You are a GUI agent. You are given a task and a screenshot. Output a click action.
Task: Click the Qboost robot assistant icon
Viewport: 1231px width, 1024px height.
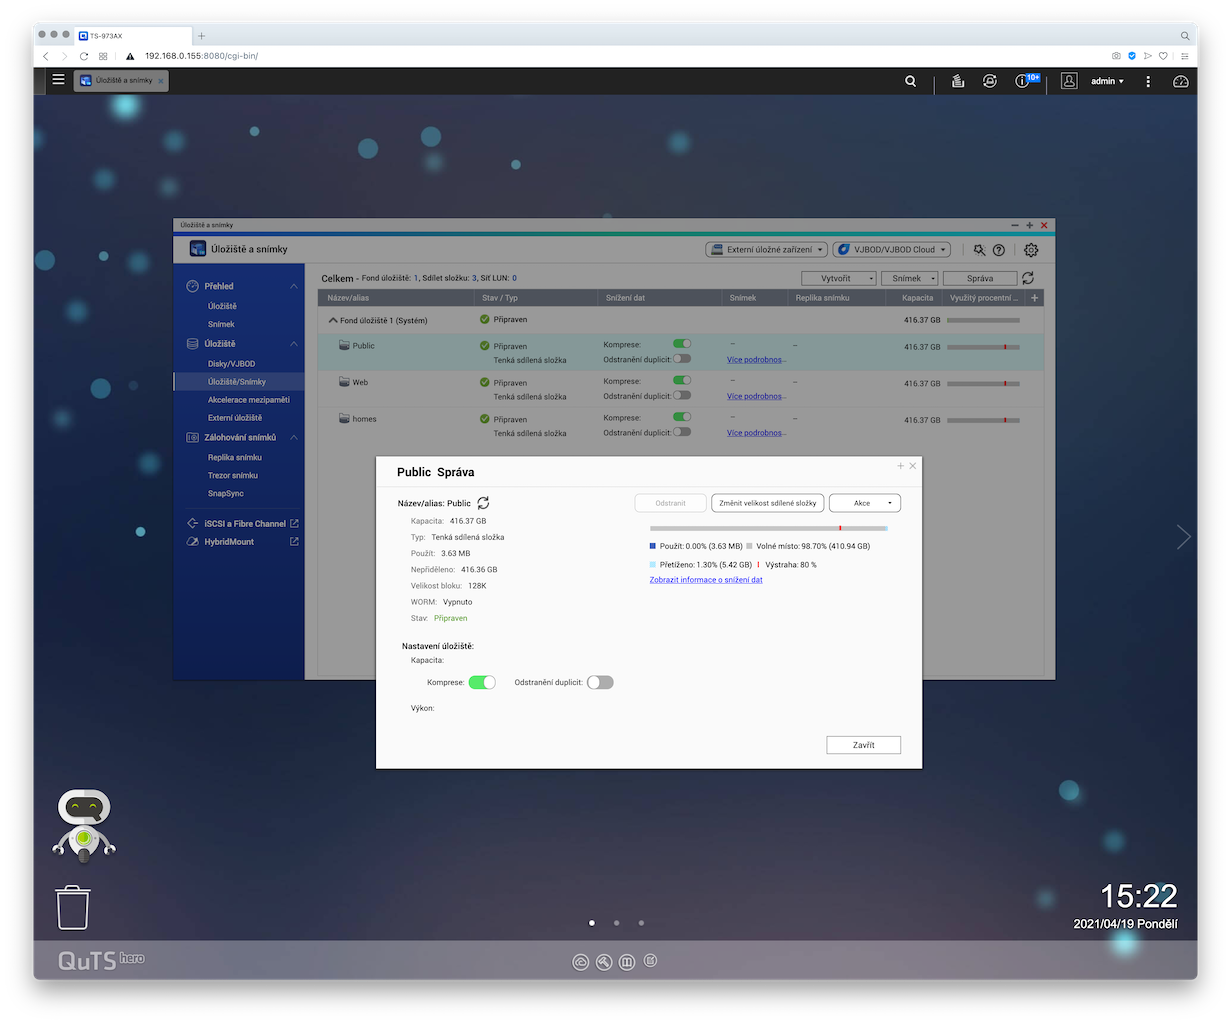point(83,825)
